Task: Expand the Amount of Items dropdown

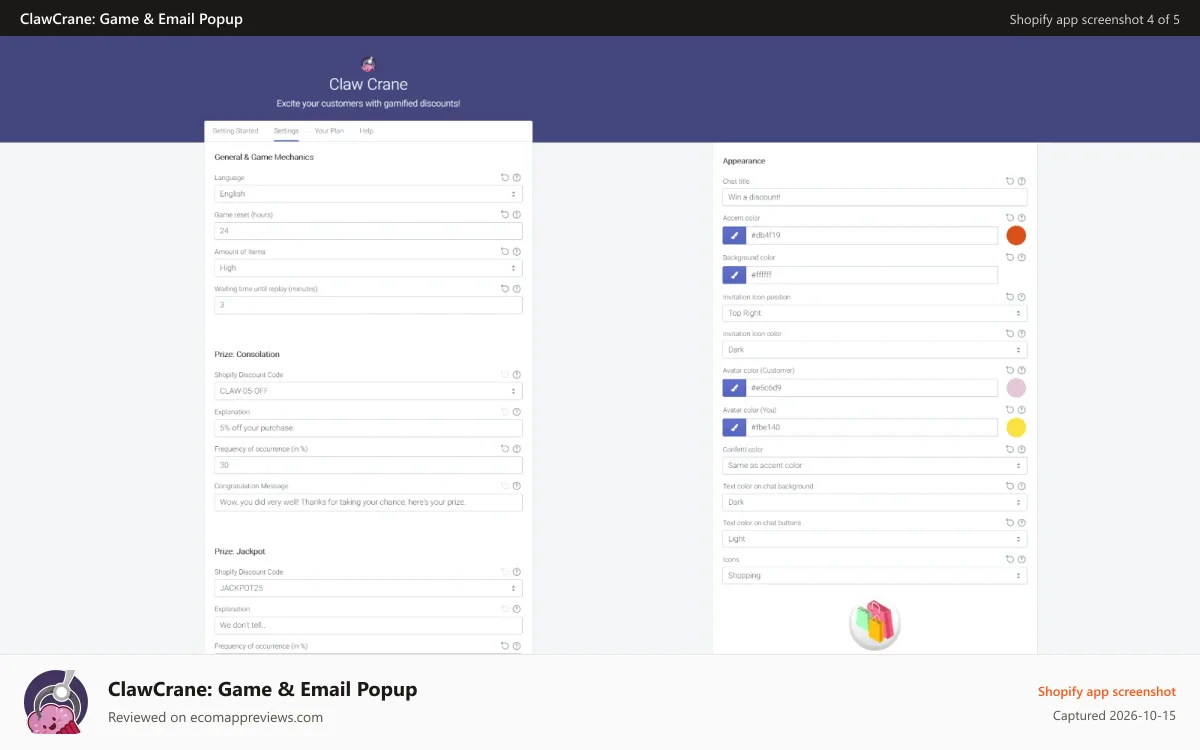Action: [x=368, y=268]
